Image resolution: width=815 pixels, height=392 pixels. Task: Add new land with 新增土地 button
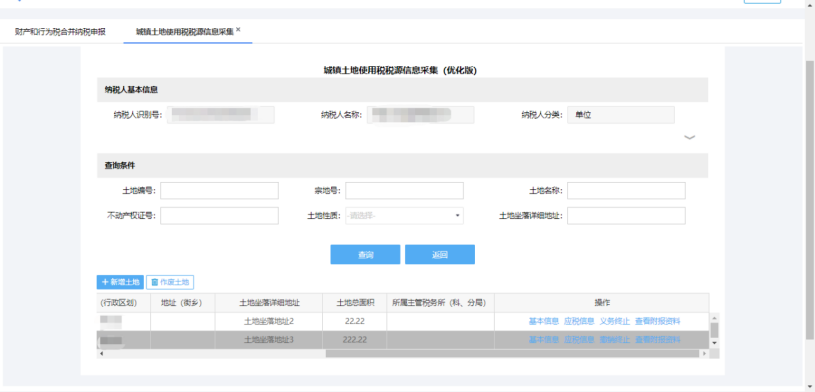[x=120, y=282]
